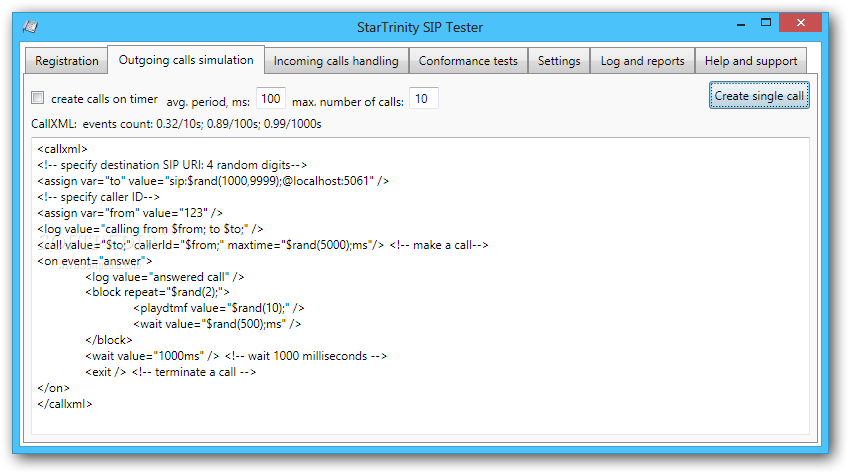Go to the Conformance tests tab
The image size is (849, 474).
468,61
